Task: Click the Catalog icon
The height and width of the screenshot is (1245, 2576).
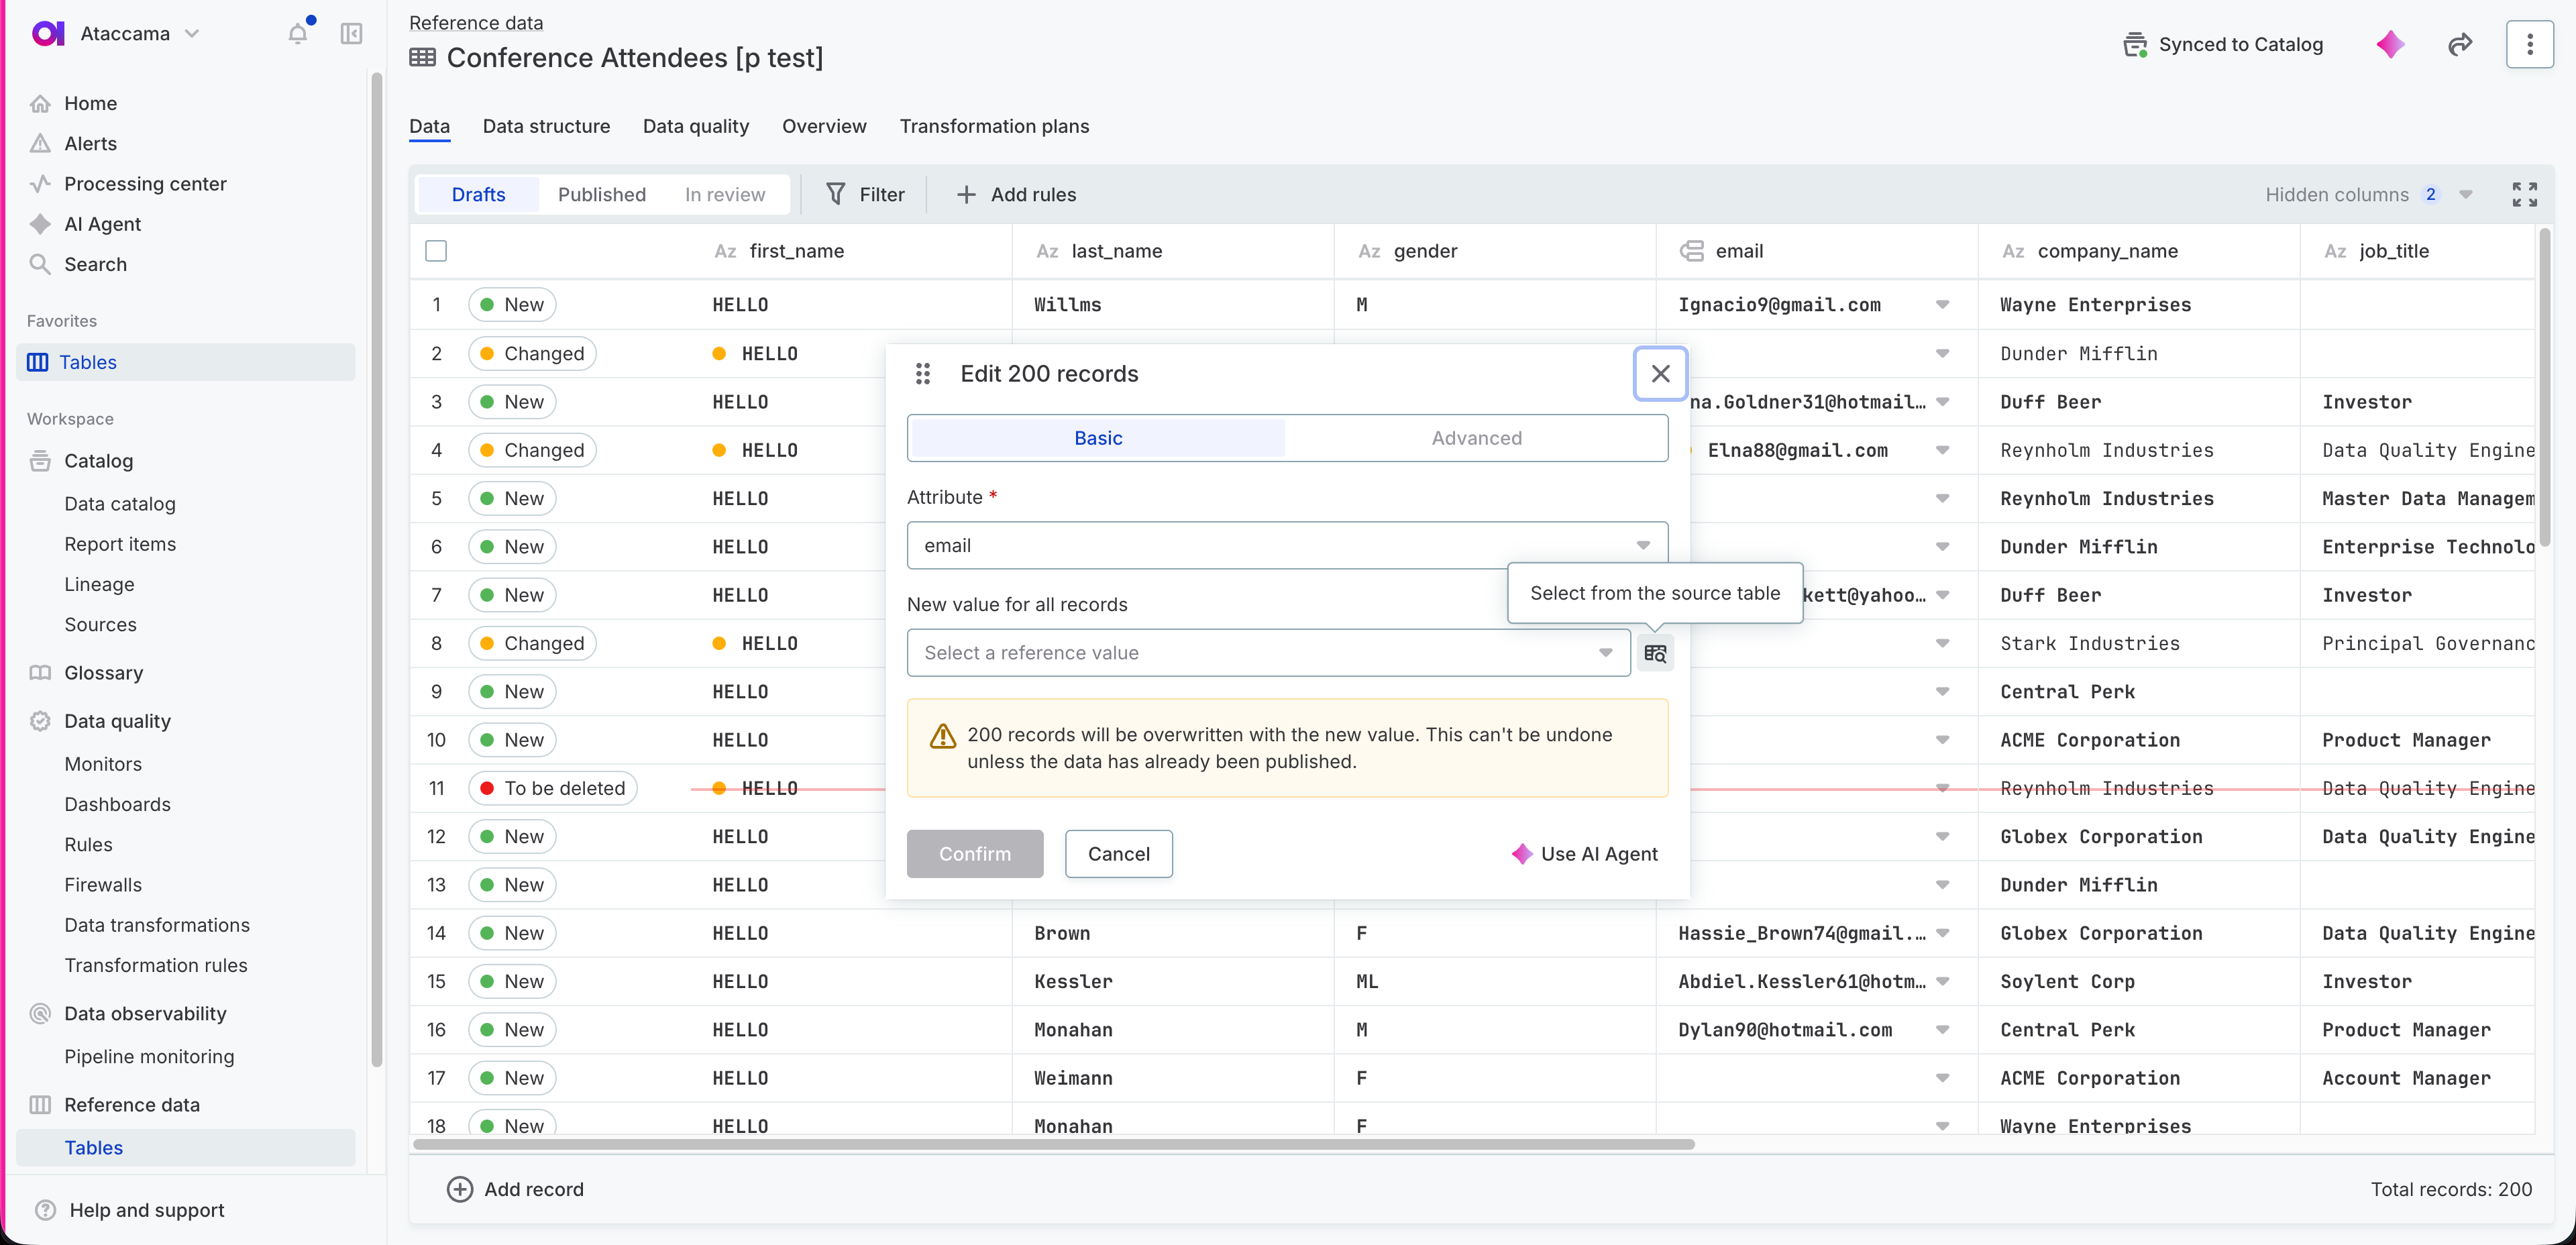Action: (40, 460)
